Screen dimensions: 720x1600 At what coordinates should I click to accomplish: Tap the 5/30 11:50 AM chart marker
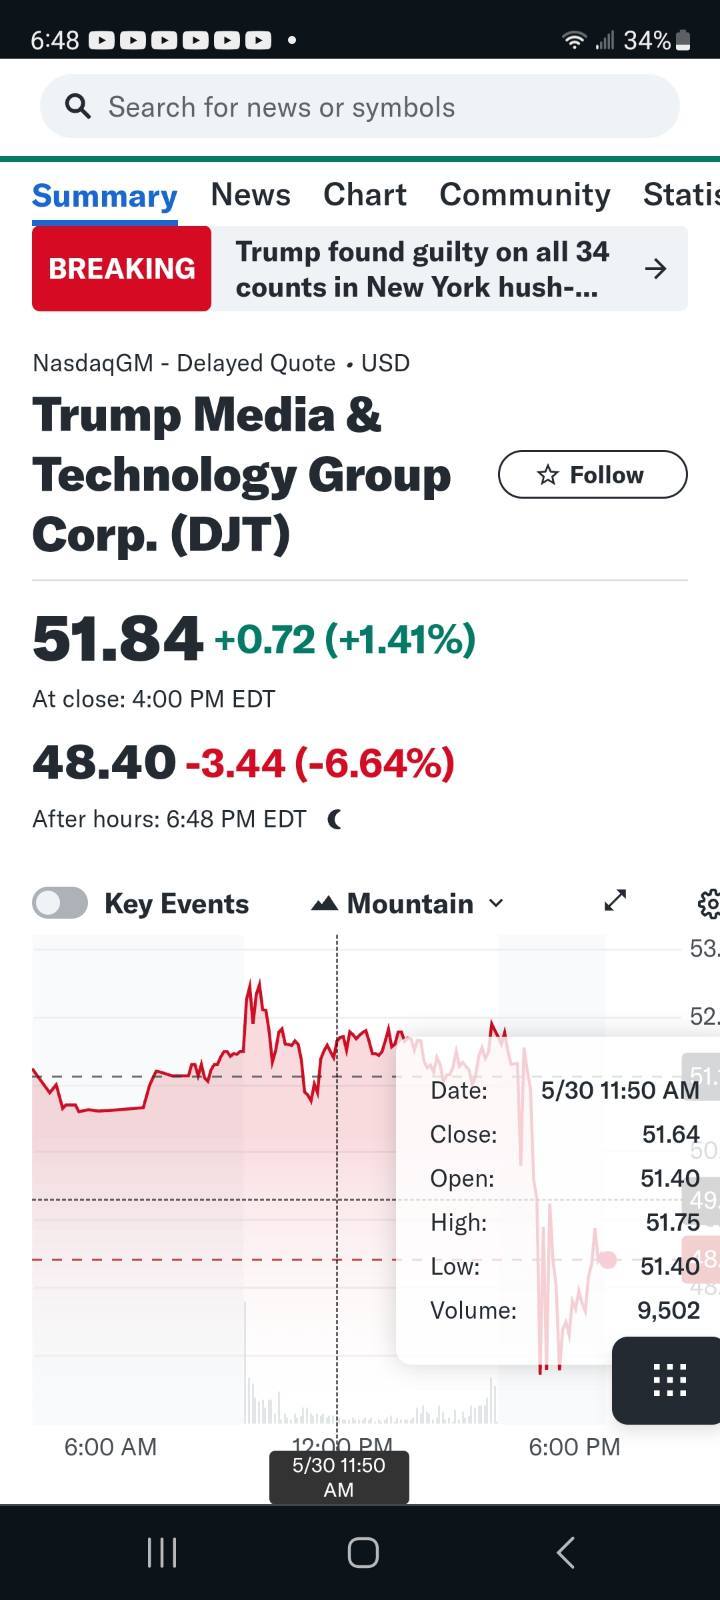[x=338, y=1477]
